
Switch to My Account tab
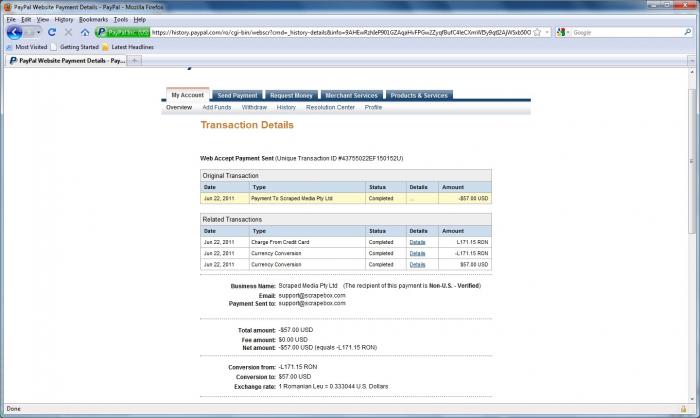coord(188,95)
